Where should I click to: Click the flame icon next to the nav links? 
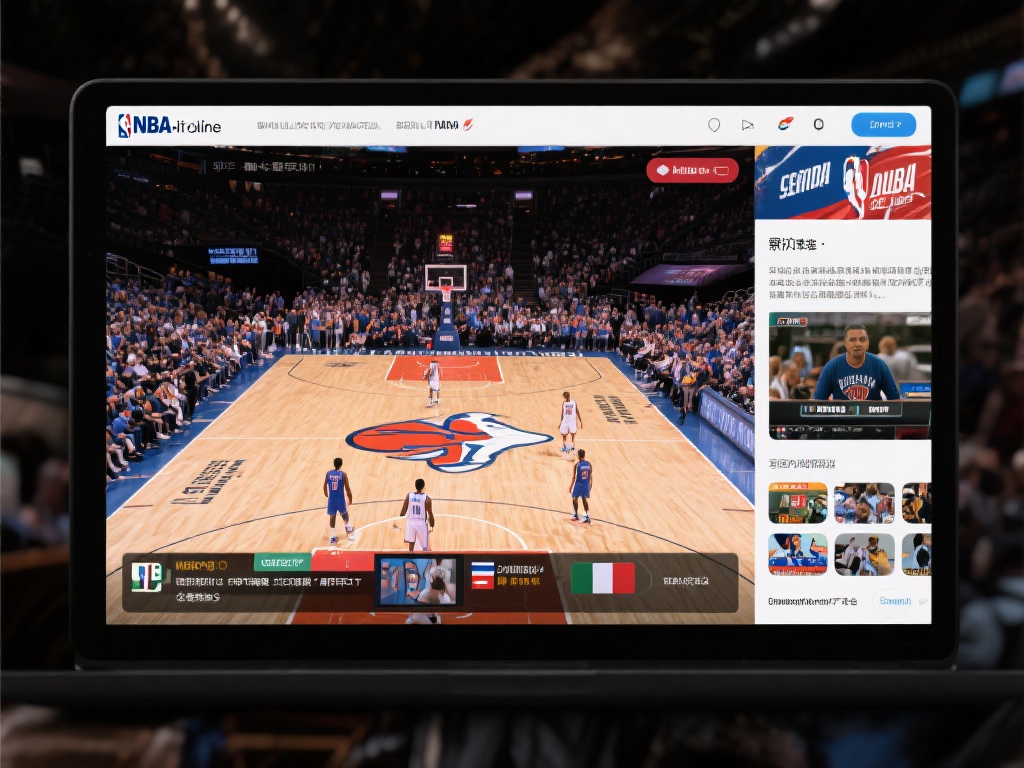[470, 124]
